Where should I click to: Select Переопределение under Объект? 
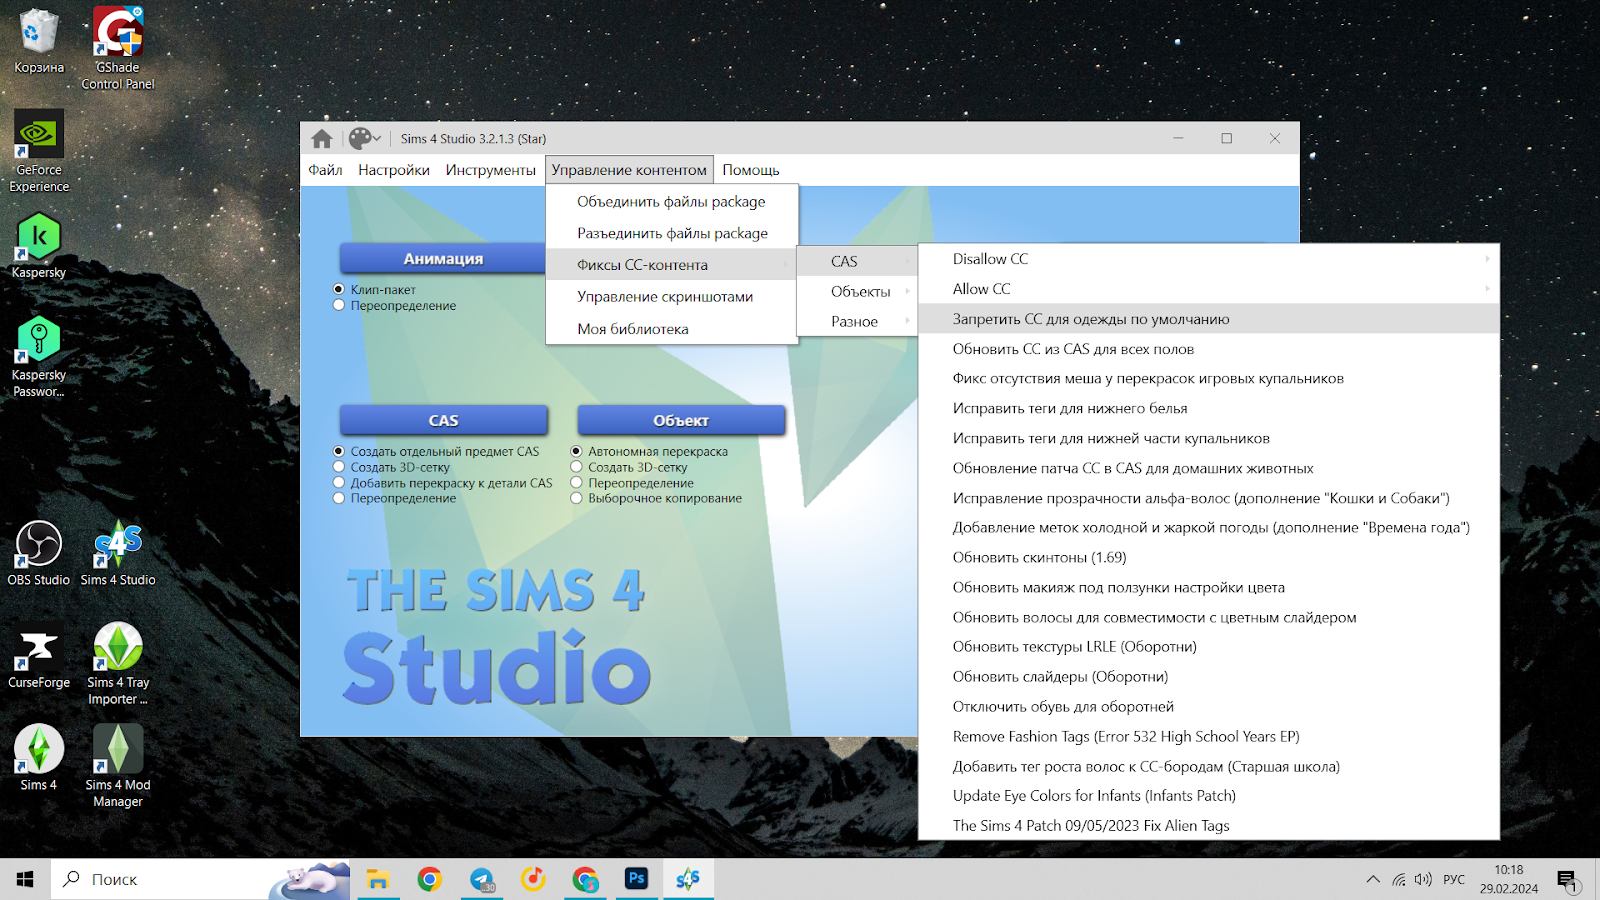point(576,483)
